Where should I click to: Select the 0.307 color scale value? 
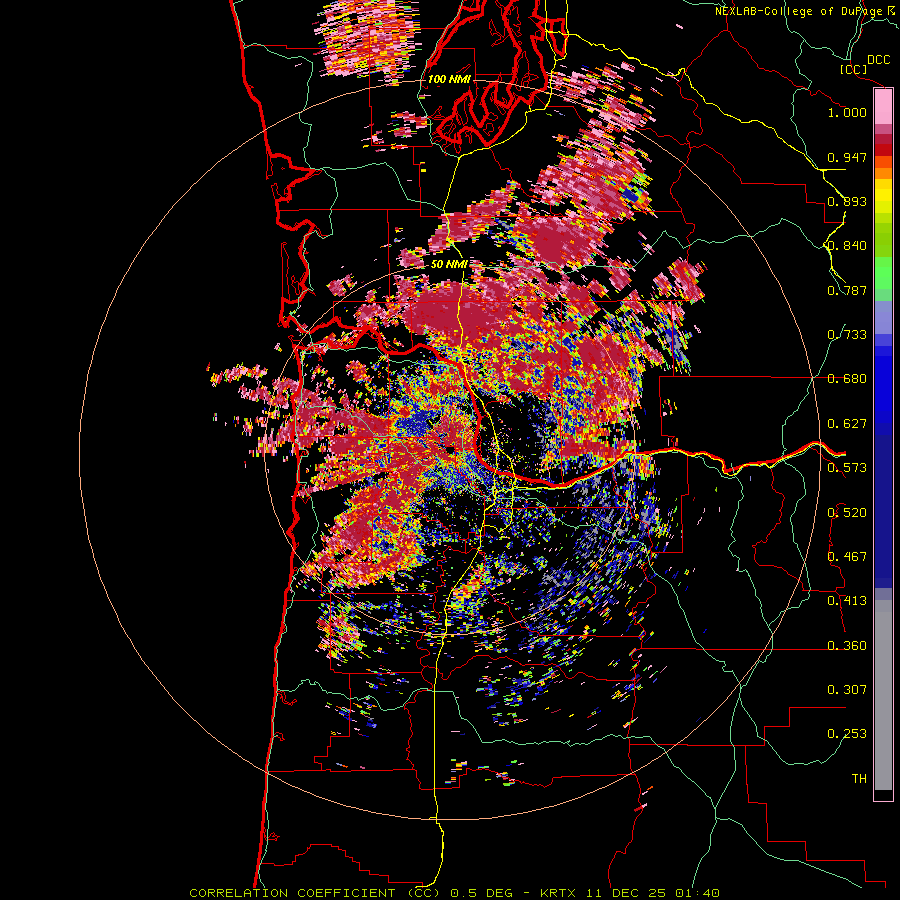coord(847,690)
